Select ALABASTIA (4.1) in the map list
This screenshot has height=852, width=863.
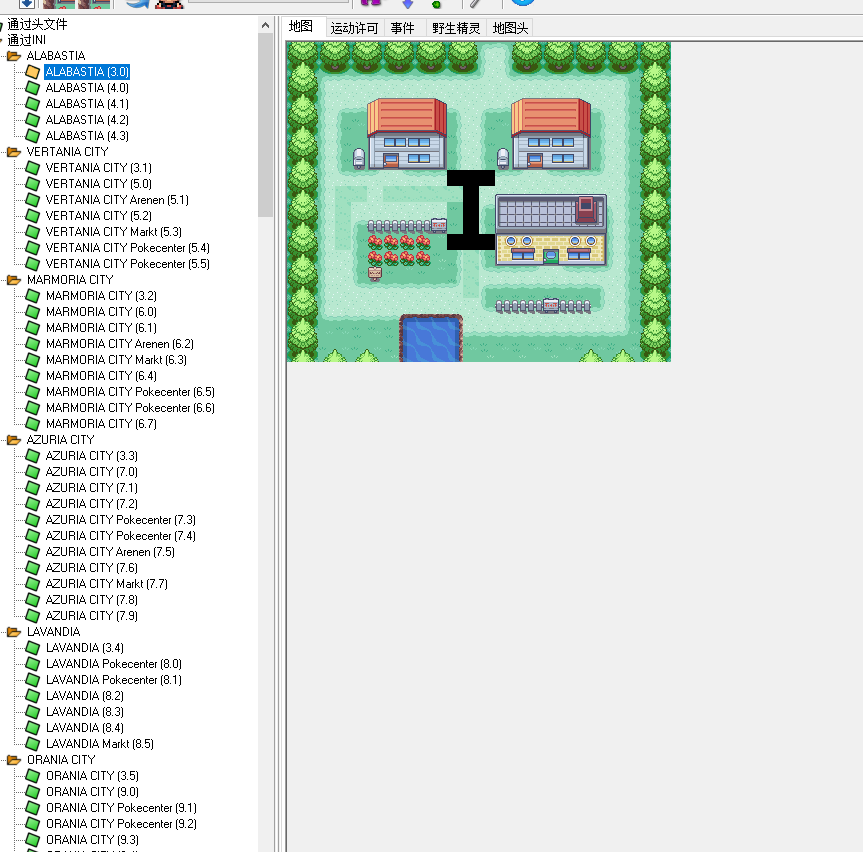pyautogui.click(x=87, y=103)
